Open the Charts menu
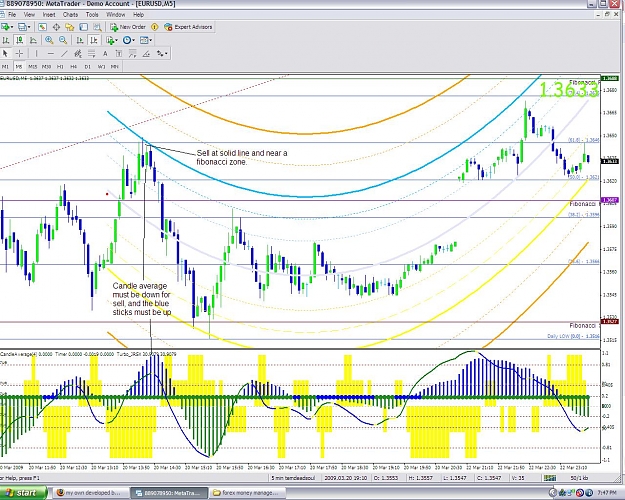This screenshot has width=625, height=500. point(71,15)
